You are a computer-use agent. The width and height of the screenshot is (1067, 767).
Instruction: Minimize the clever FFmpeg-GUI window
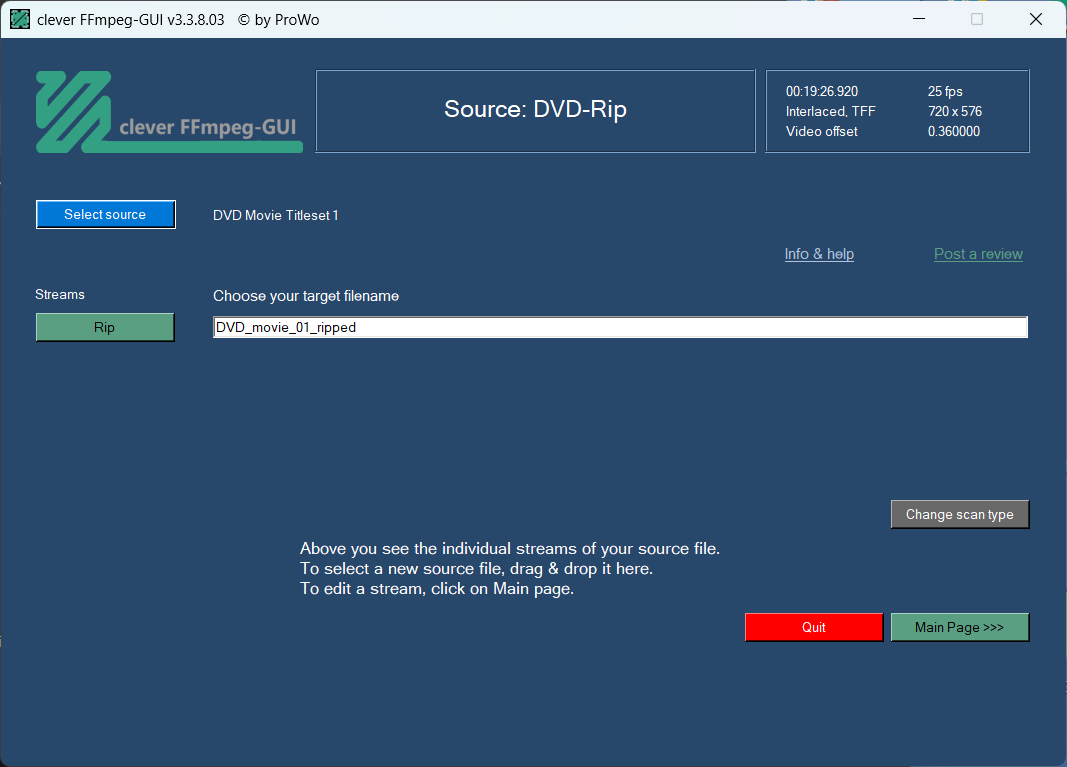tap(919, 19)
